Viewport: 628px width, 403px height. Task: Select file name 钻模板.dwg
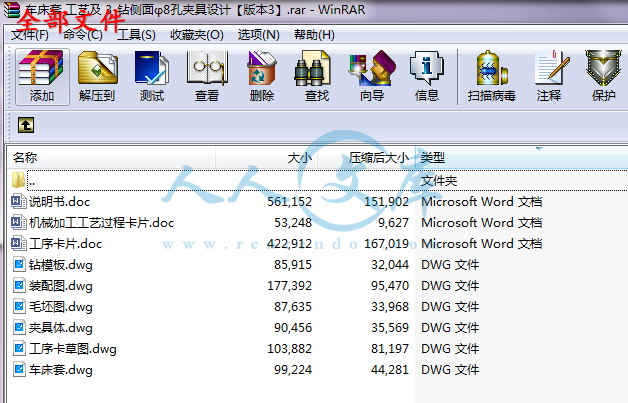coord(60,265)
